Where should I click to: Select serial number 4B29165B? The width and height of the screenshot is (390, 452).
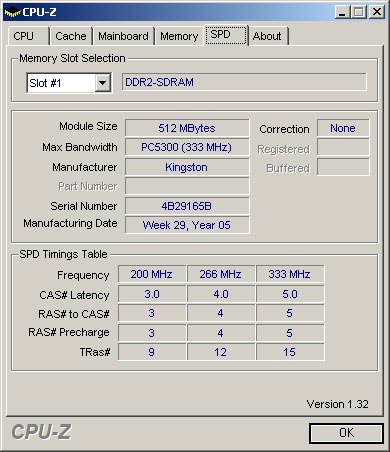point(187,206)
